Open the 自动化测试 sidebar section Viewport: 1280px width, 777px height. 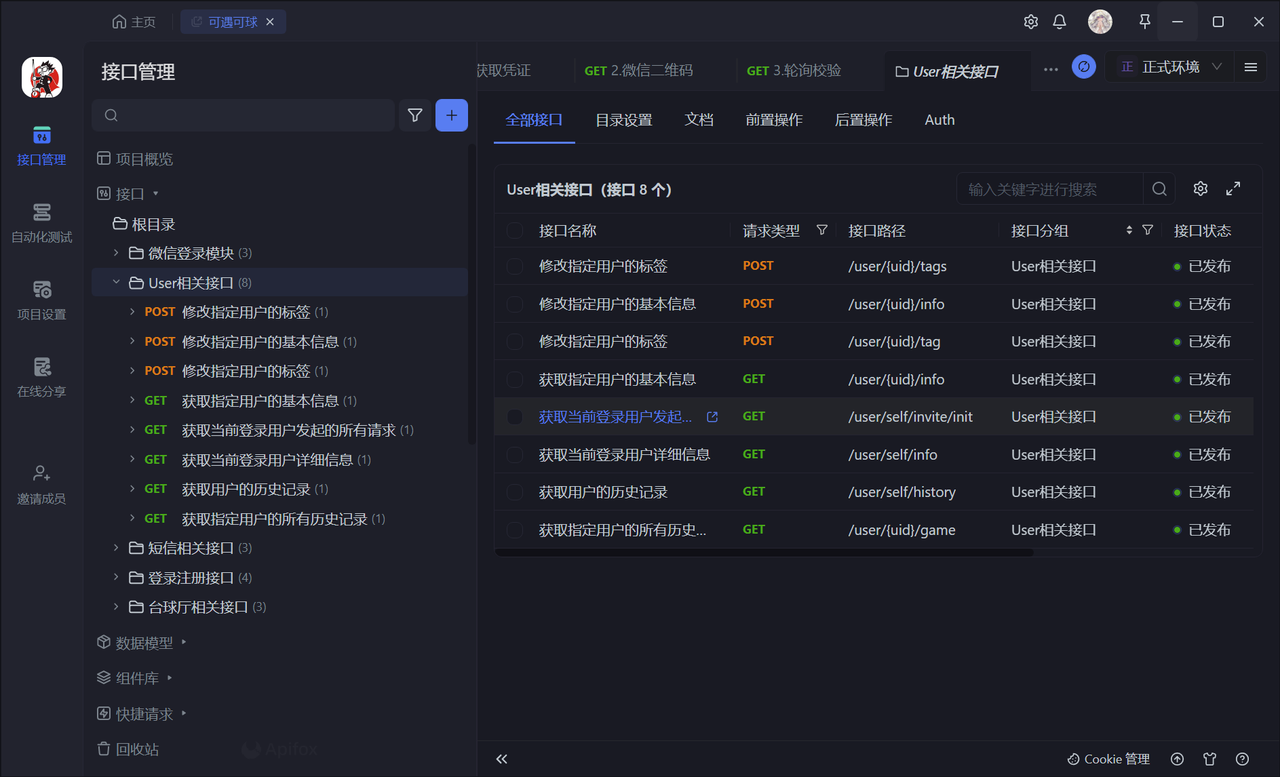tap(41, 223)
